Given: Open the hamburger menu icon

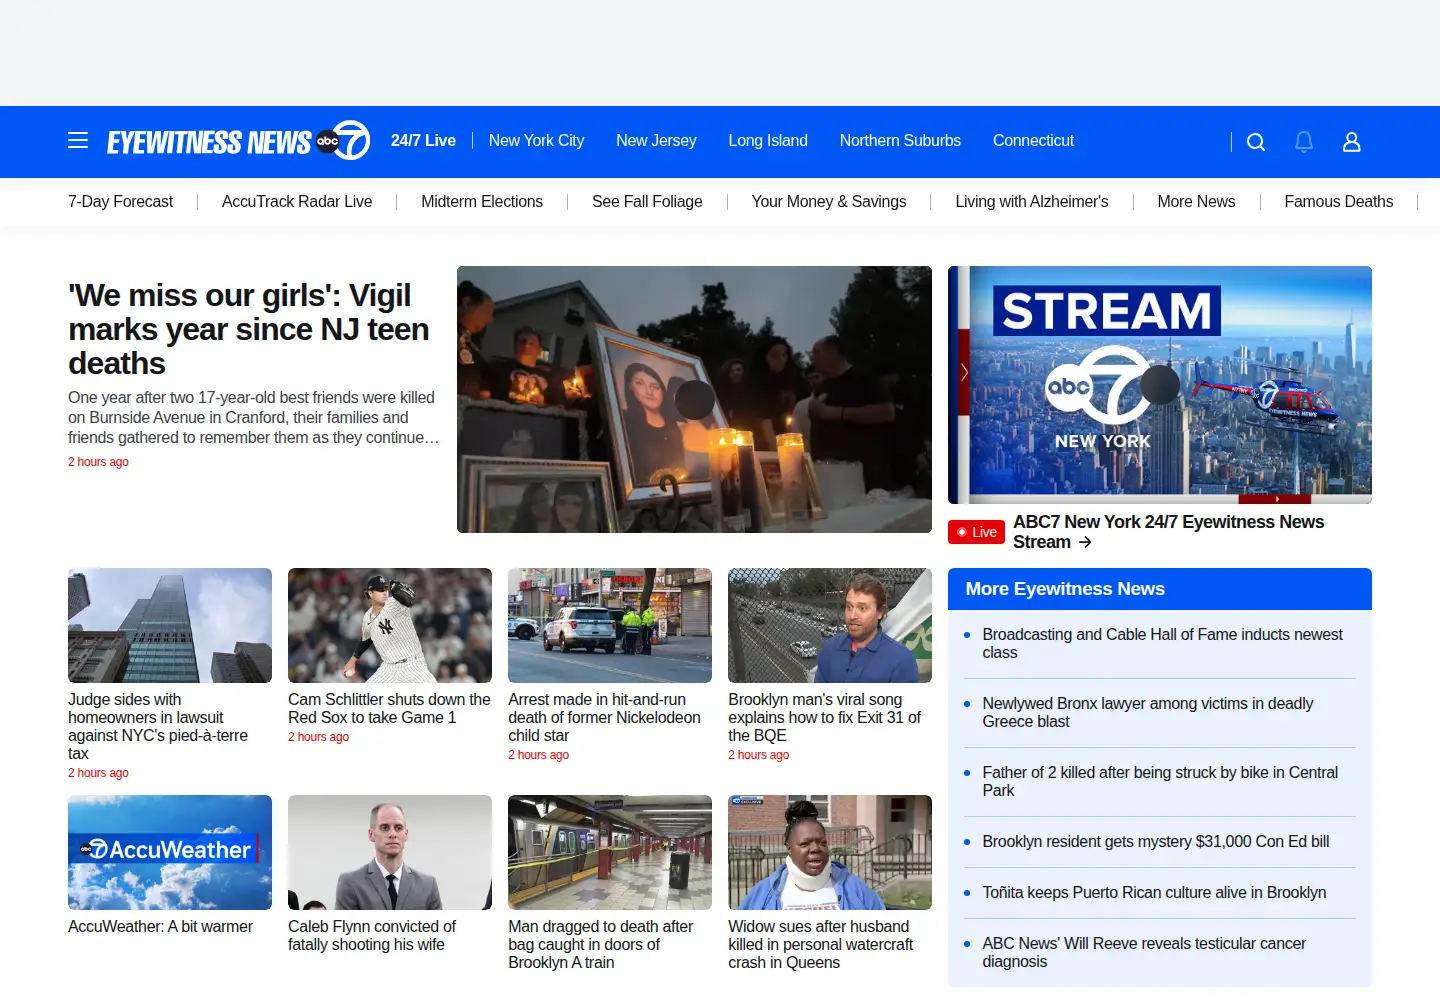Looking at the screenshot, I should point(78,141).
